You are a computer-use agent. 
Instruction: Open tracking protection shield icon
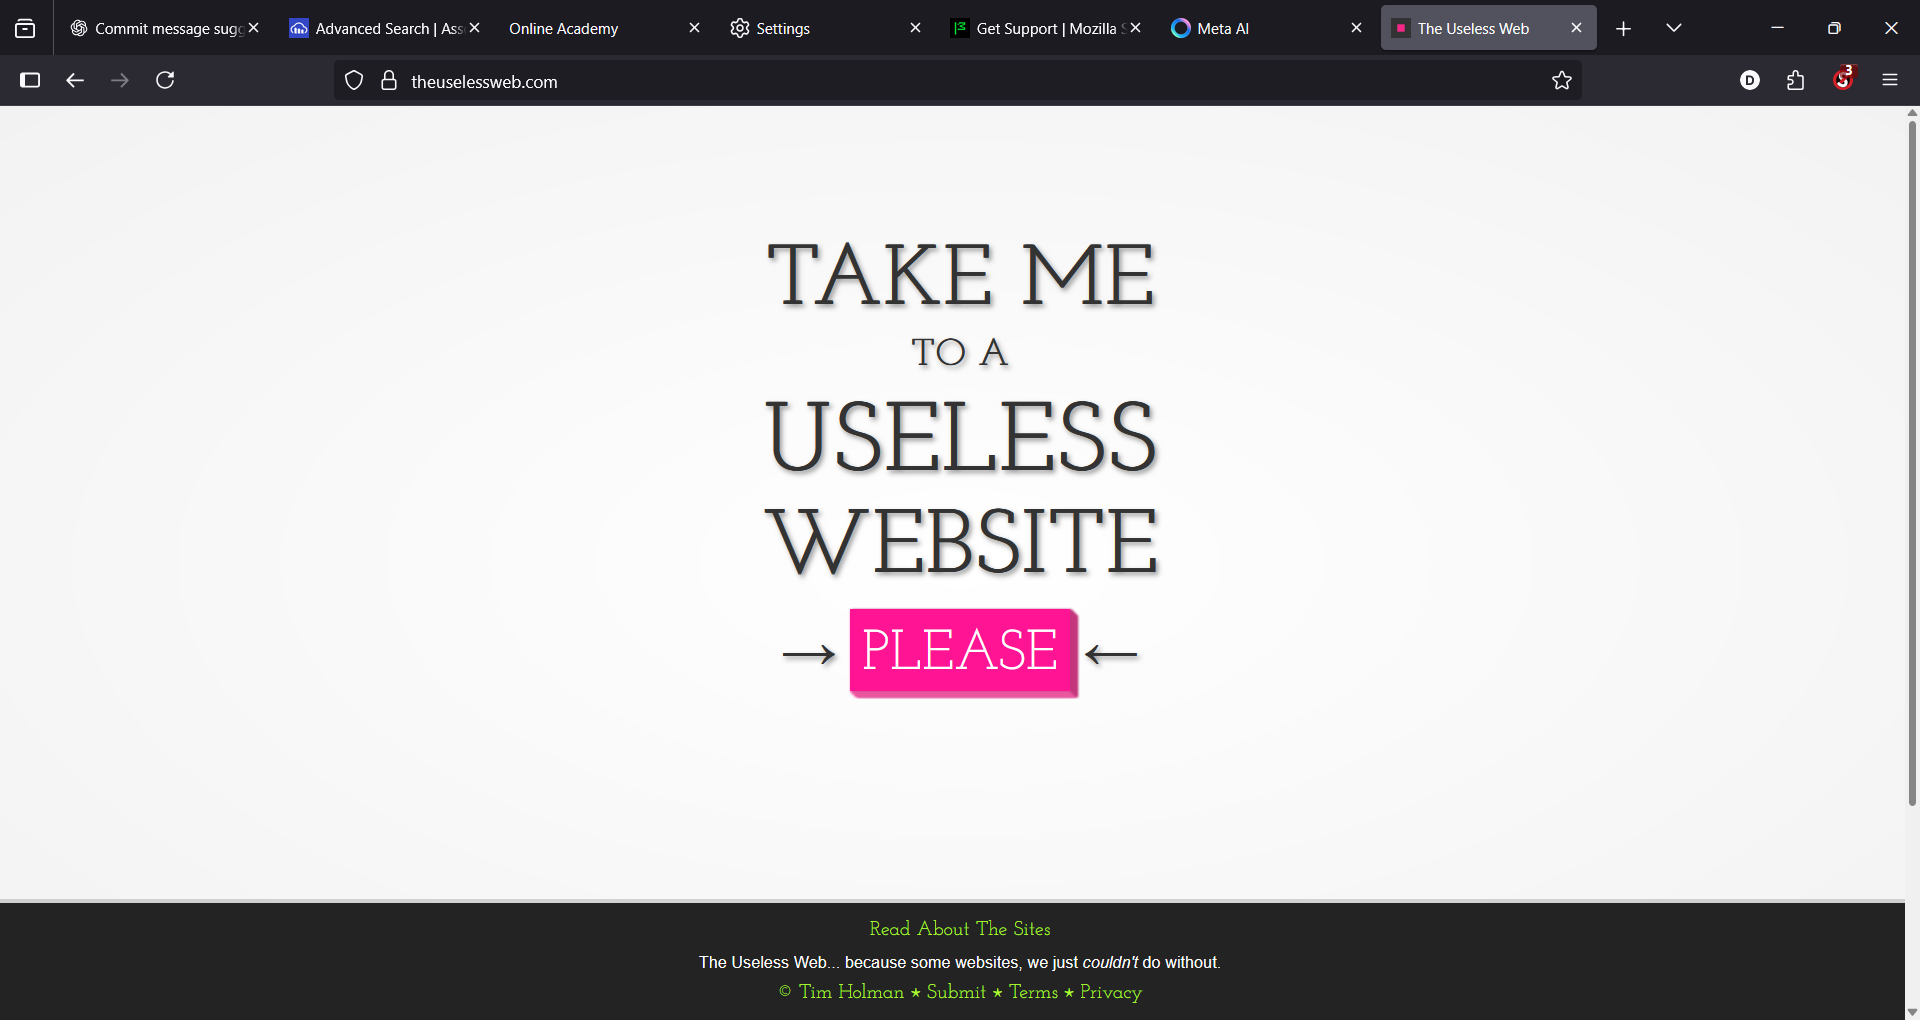tap(354, 81)
